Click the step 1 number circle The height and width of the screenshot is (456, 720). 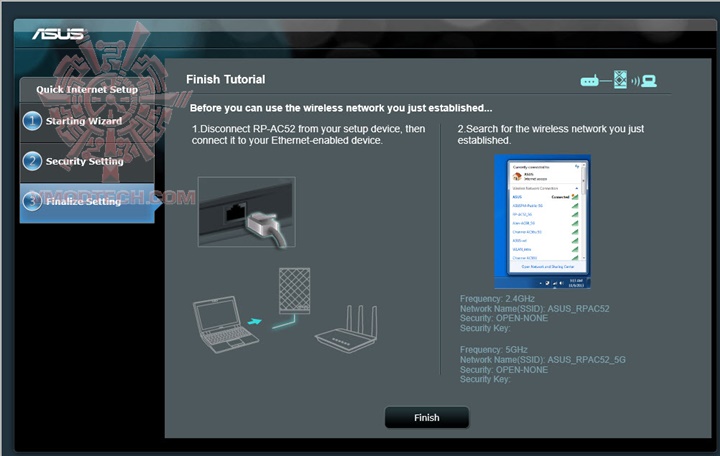pyautogui.click(x=32, y=121)
